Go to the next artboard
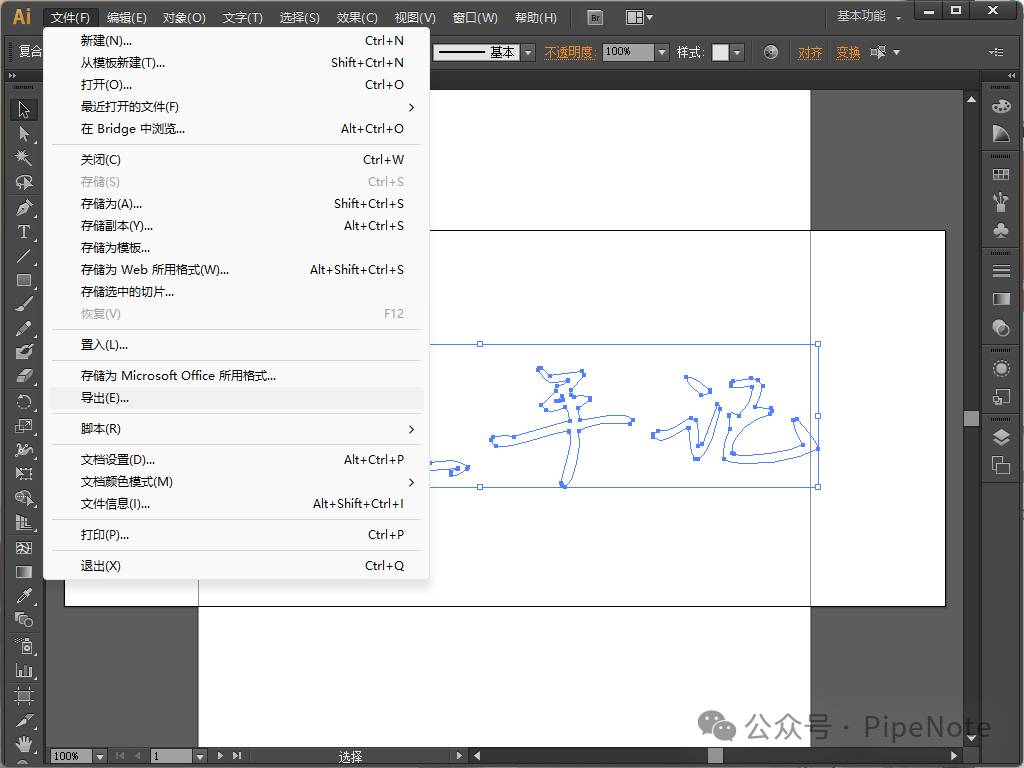1024x768 pixels. (x=220, y=756)
